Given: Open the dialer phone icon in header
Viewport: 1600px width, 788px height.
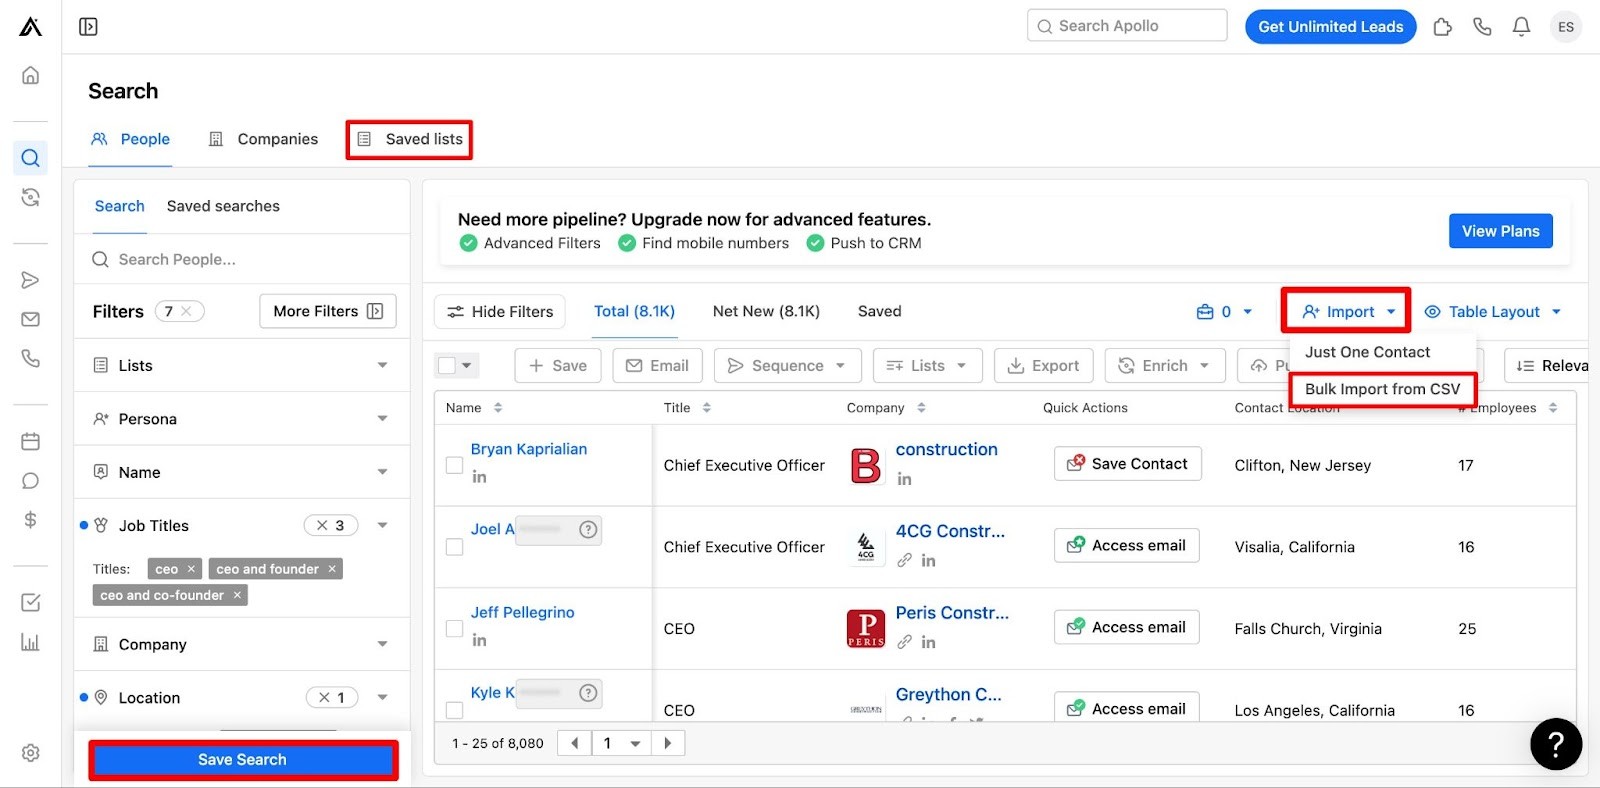Looking at the screenshot, I should pyautogui.click(x=1482, y=27).
